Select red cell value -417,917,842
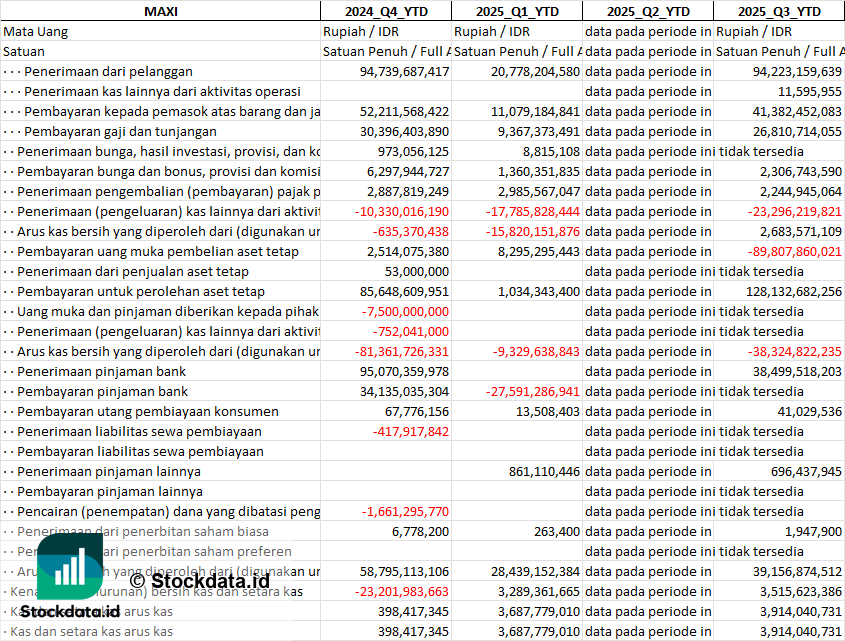845x641 pixels. (x=411, y=430)
